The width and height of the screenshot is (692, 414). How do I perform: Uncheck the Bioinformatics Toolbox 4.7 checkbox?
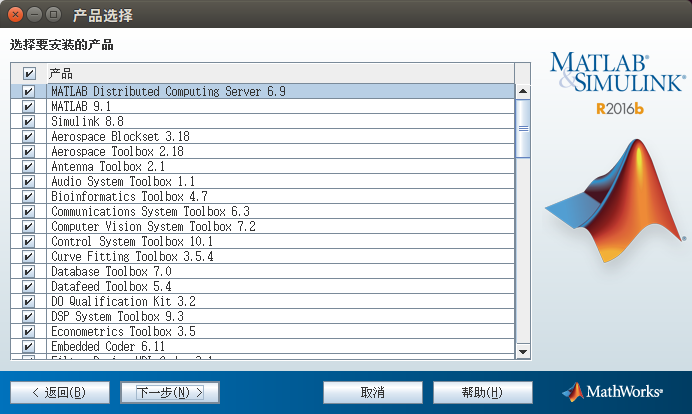click(x=28, y=196)
